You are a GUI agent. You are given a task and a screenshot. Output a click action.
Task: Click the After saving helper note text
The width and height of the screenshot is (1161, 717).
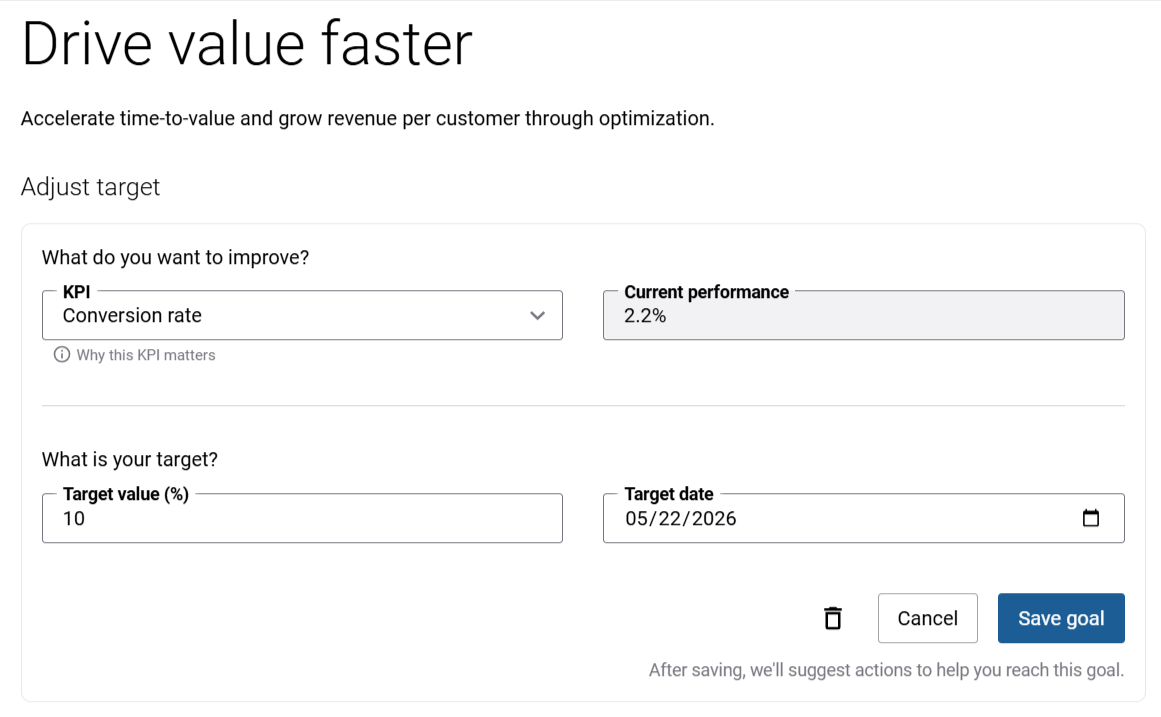click(886, 670)
